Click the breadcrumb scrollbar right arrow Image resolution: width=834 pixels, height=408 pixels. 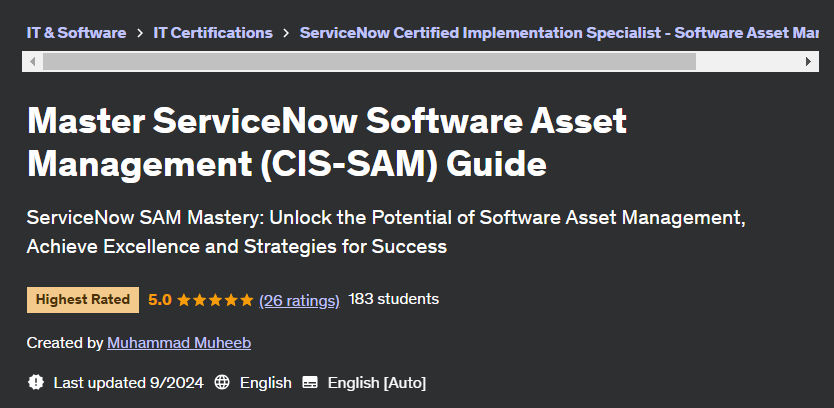tap(808, 62)
